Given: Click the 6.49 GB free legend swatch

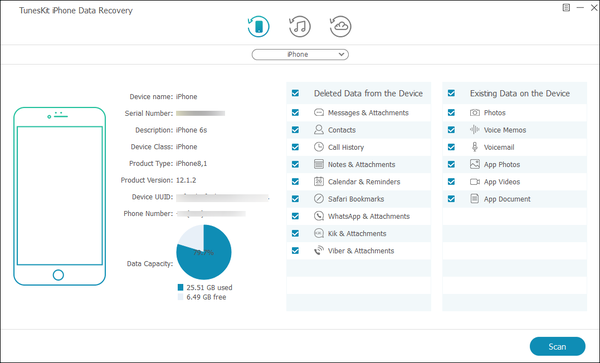Looking at the screenshot, I should [181, 297].
